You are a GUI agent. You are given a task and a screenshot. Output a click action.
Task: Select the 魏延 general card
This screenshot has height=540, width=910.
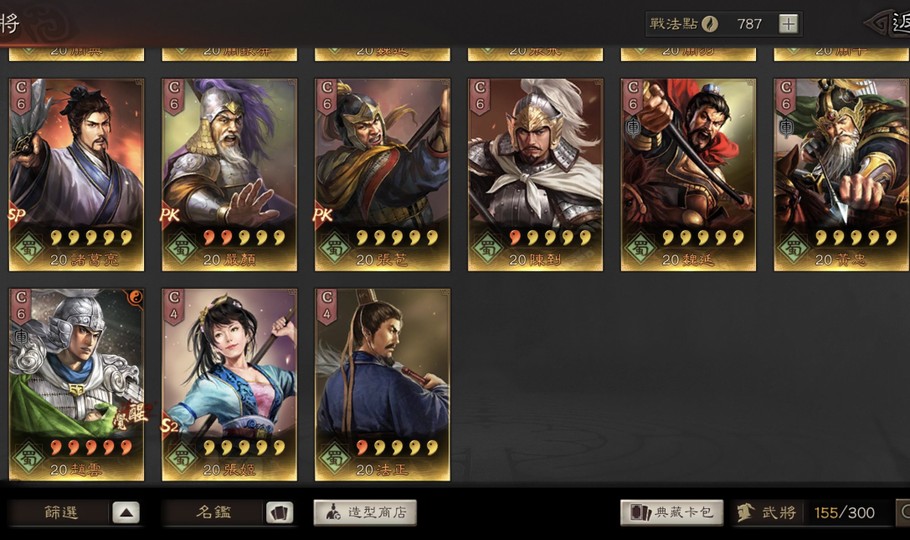688,175
